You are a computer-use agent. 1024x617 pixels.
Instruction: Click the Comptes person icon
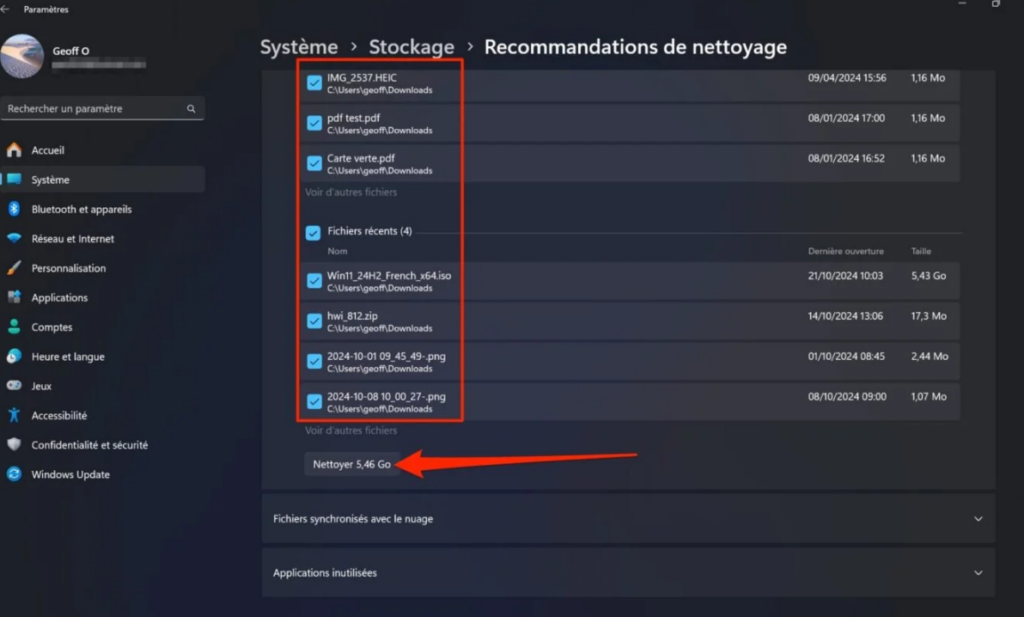(x=14, y=327)
